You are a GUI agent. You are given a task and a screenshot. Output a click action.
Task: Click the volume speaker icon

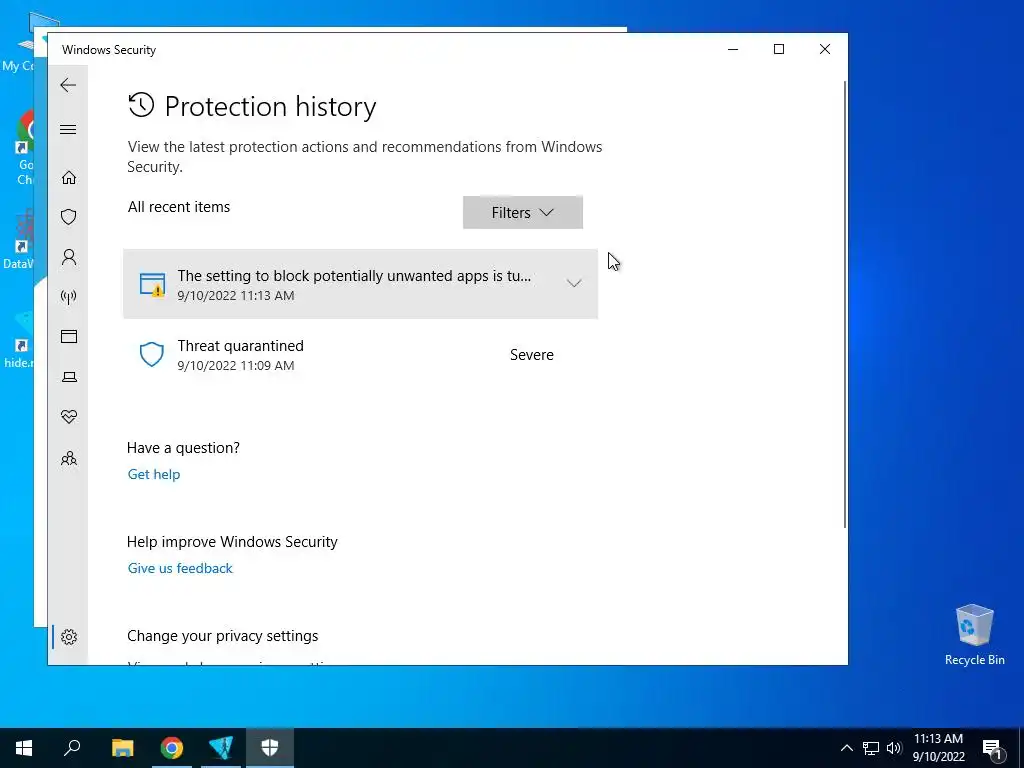[894, 748]
